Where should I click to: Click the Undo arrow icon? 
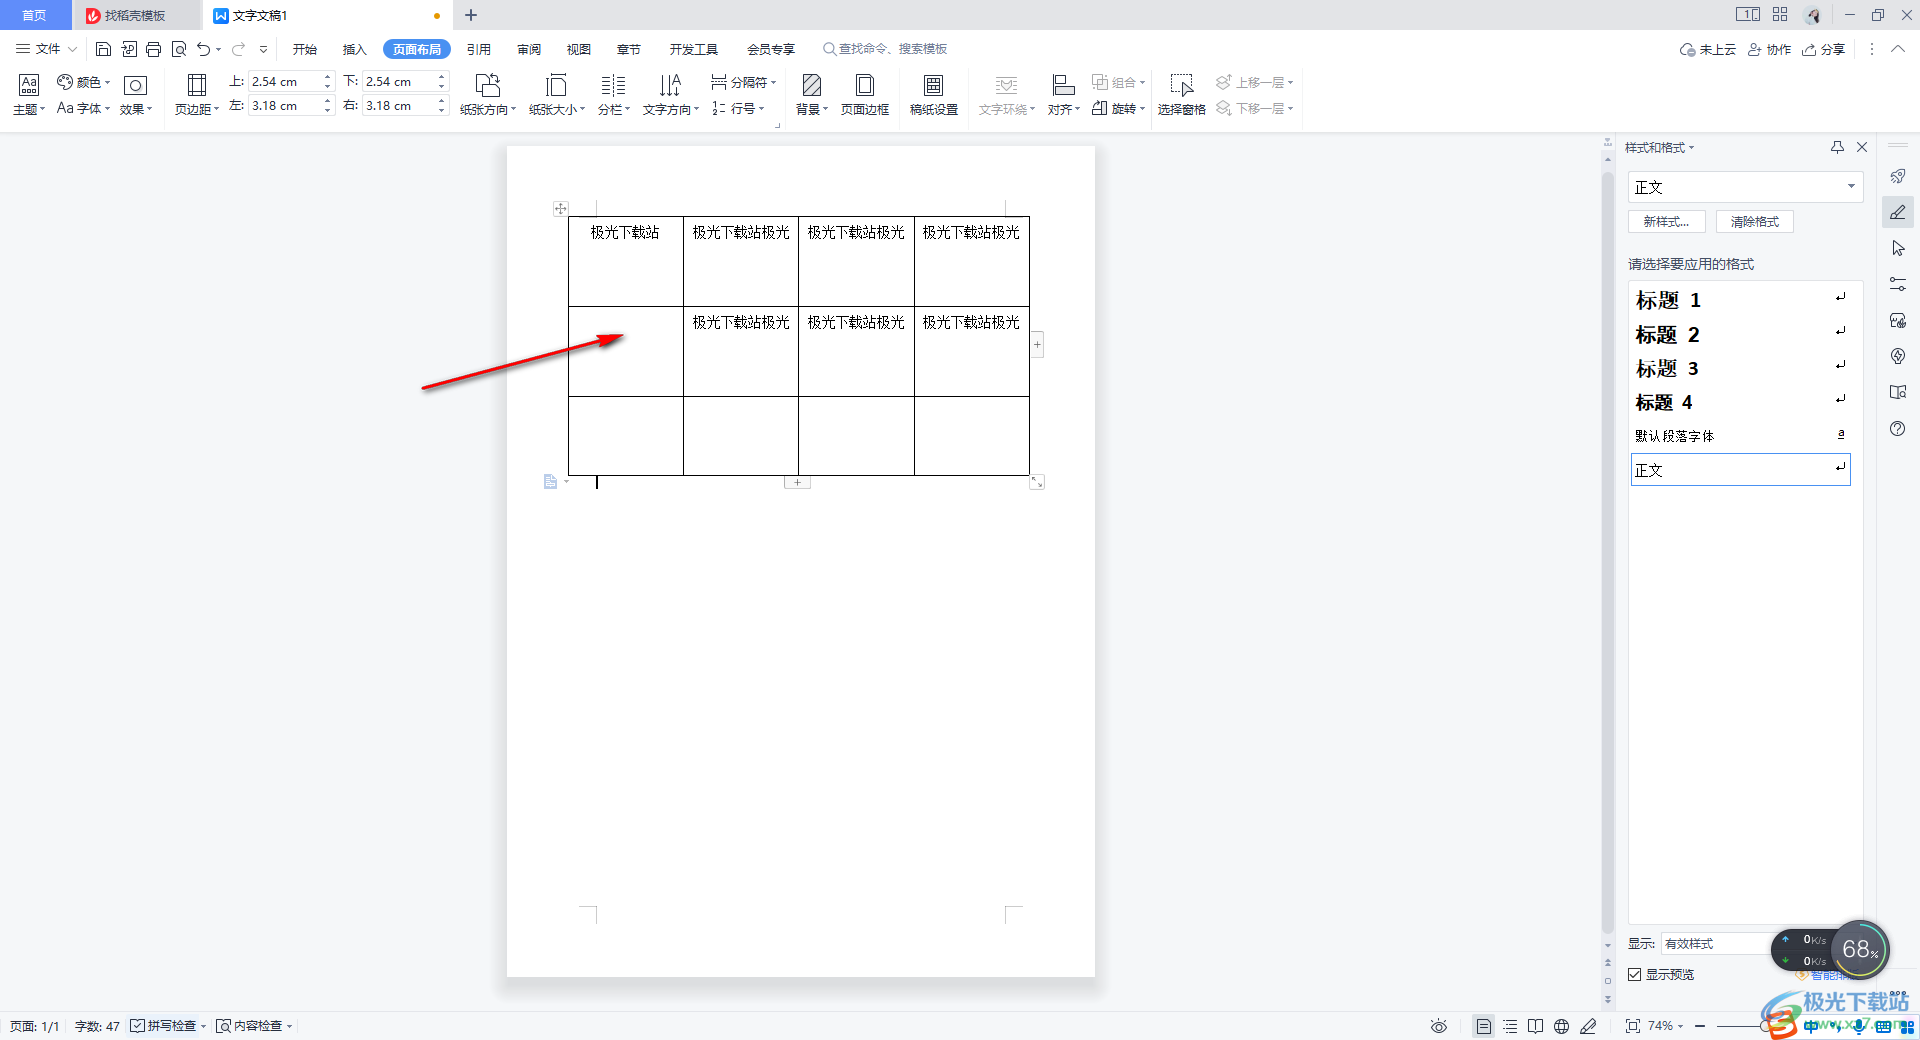204,49
